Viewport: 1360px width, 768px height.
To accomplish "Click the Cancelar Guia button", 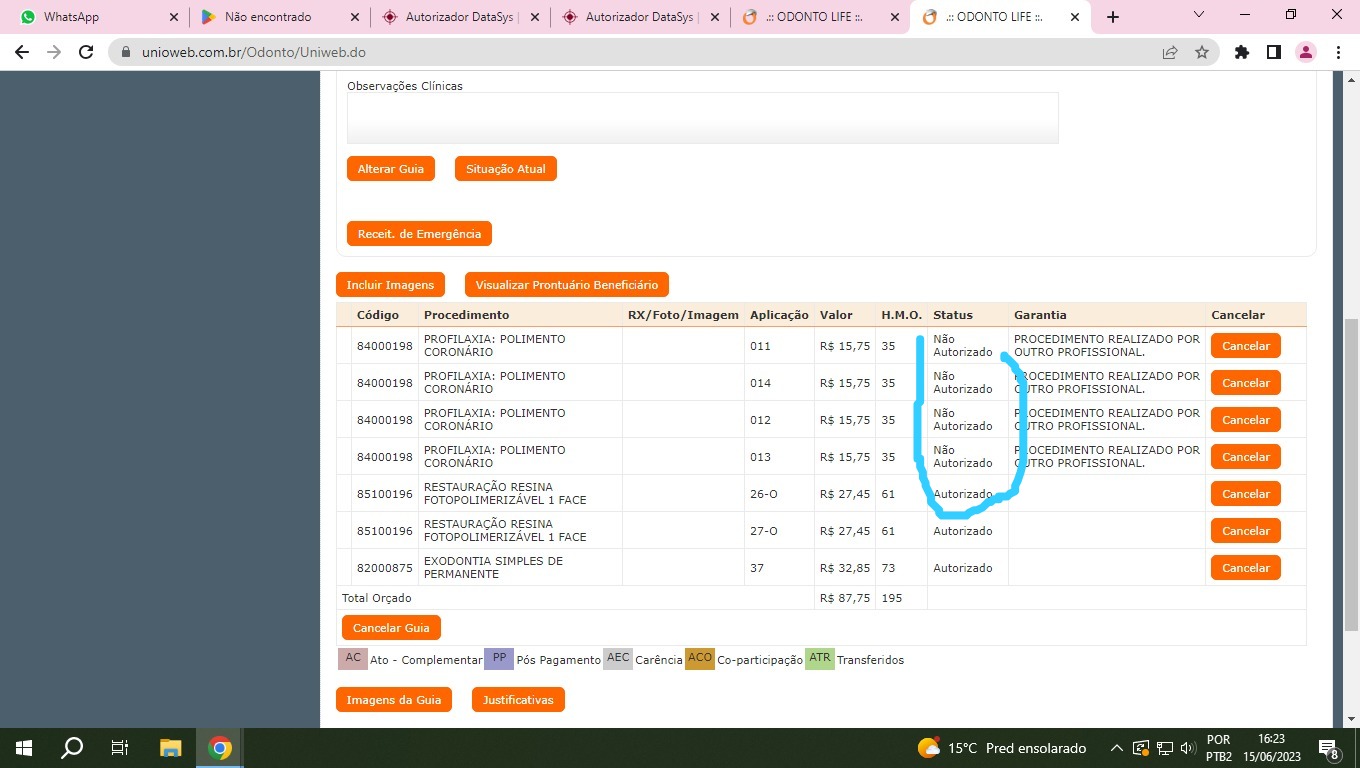I will (x=391, y=628).
